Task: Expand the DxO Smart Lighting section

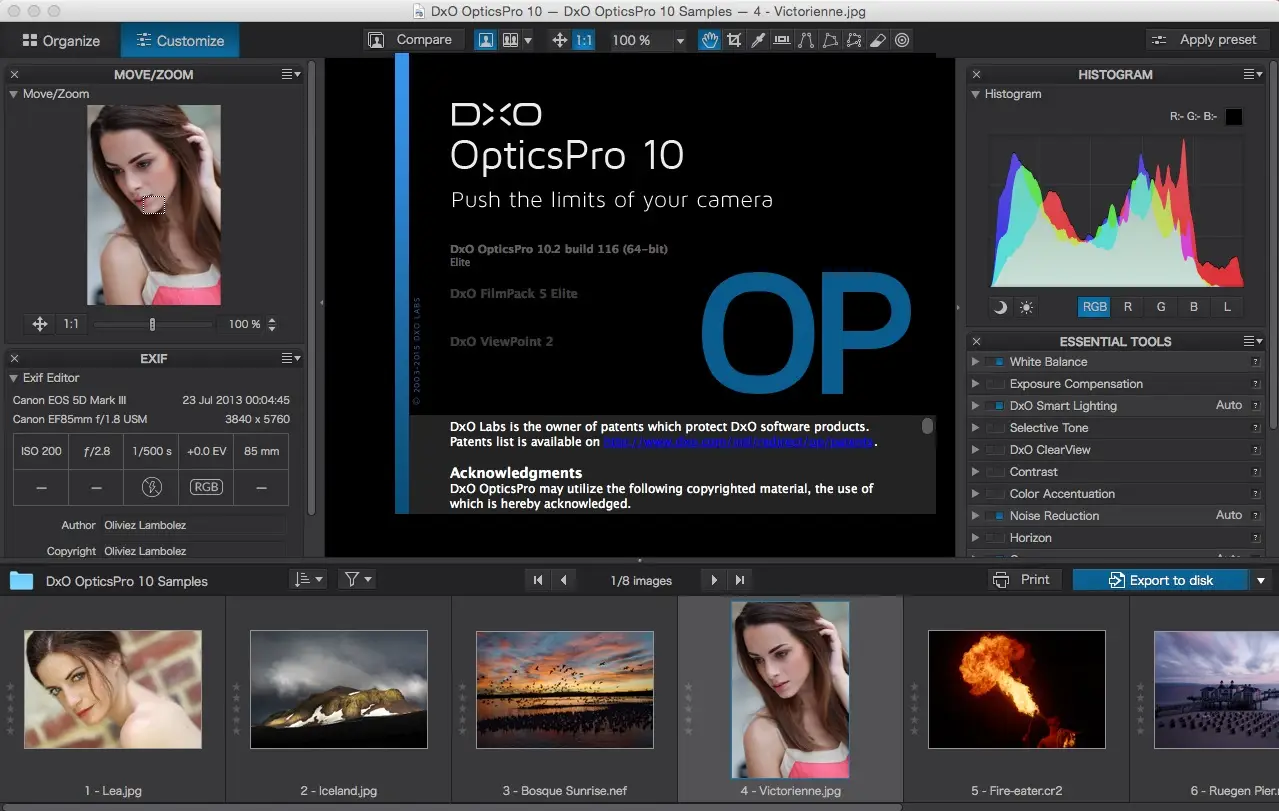Action: [976, 406]
